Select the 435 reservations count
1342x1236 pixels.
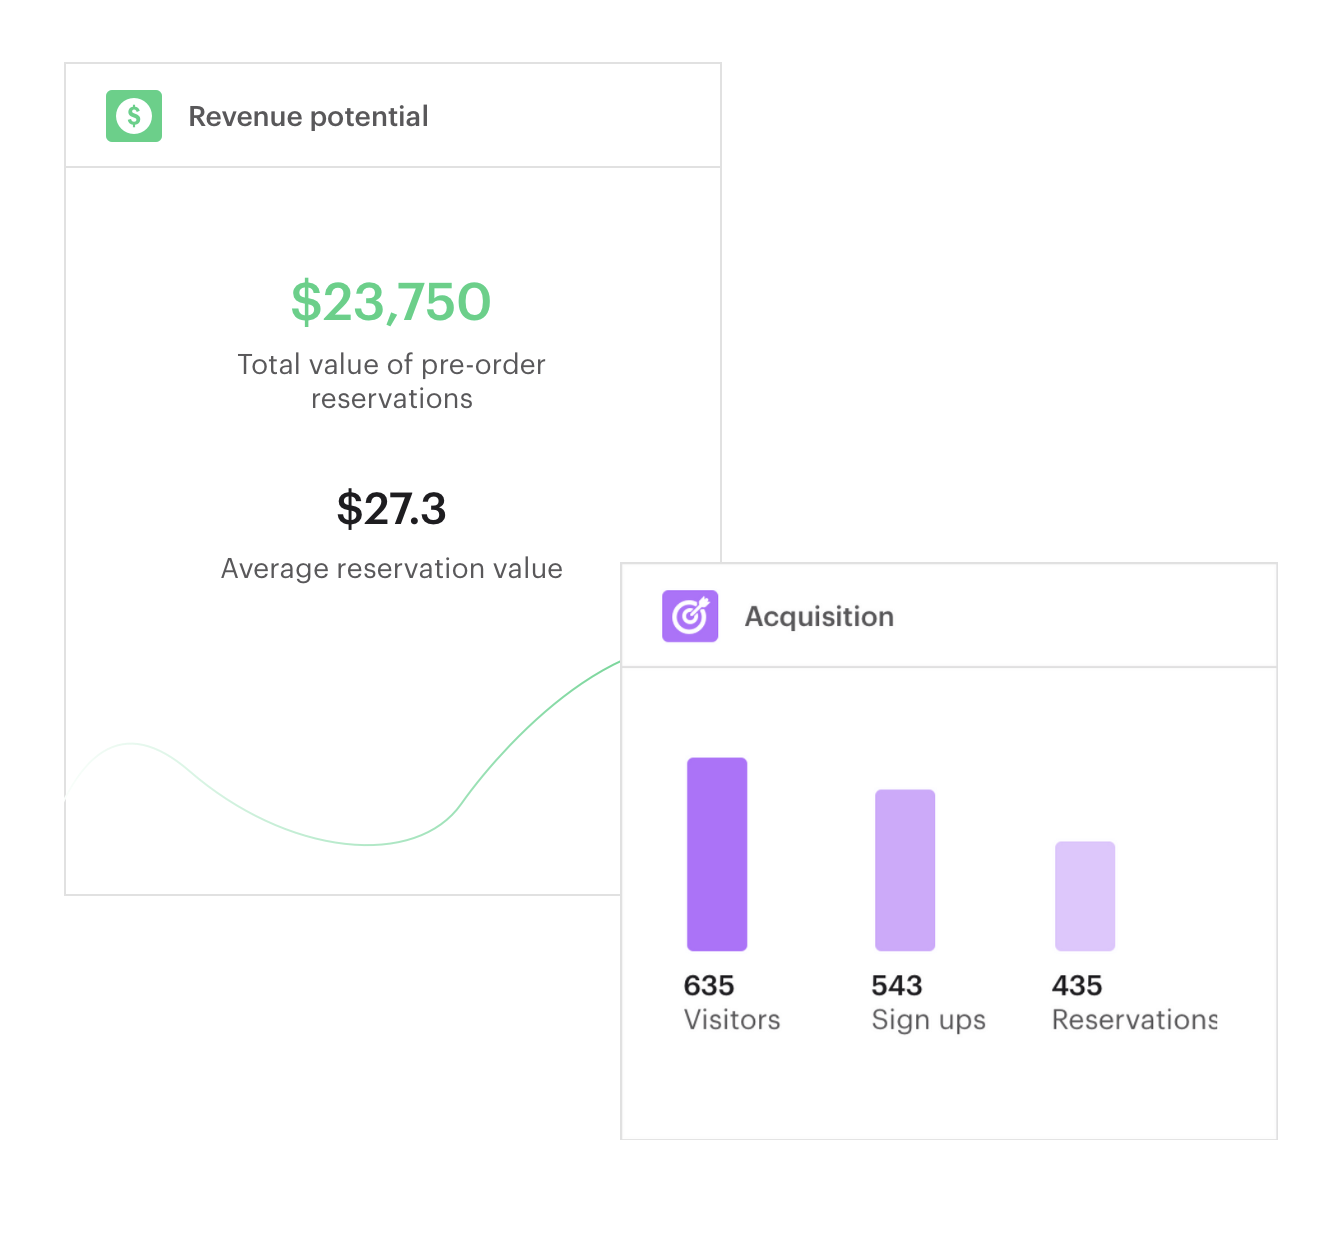click(1077, 986)
